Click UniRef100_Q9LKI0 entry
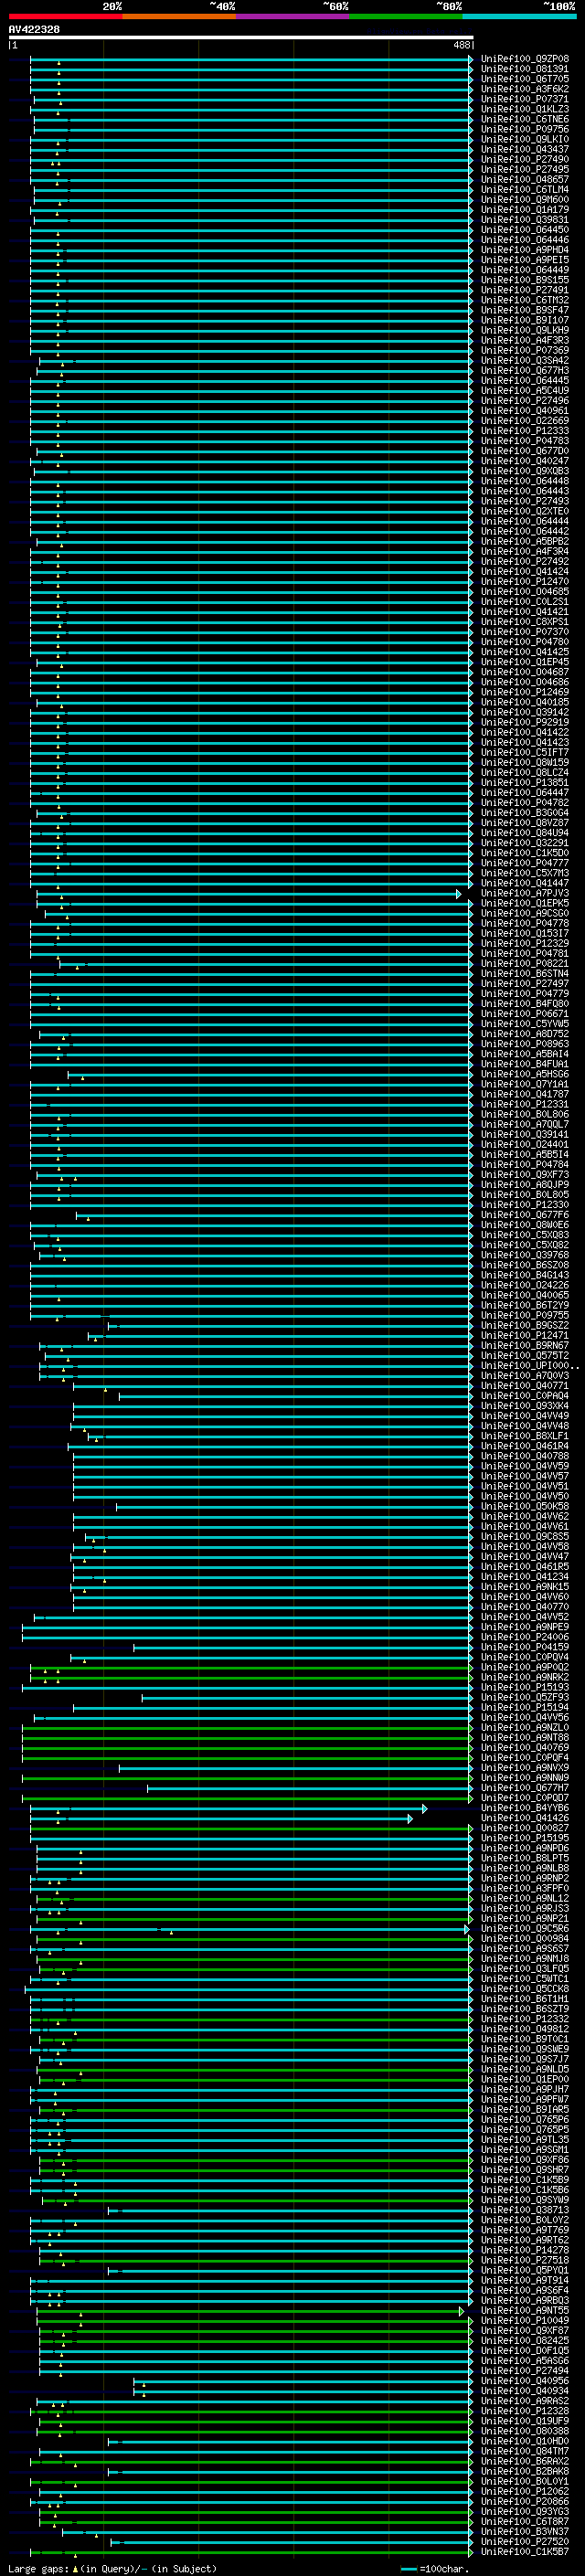 [525, 139]
